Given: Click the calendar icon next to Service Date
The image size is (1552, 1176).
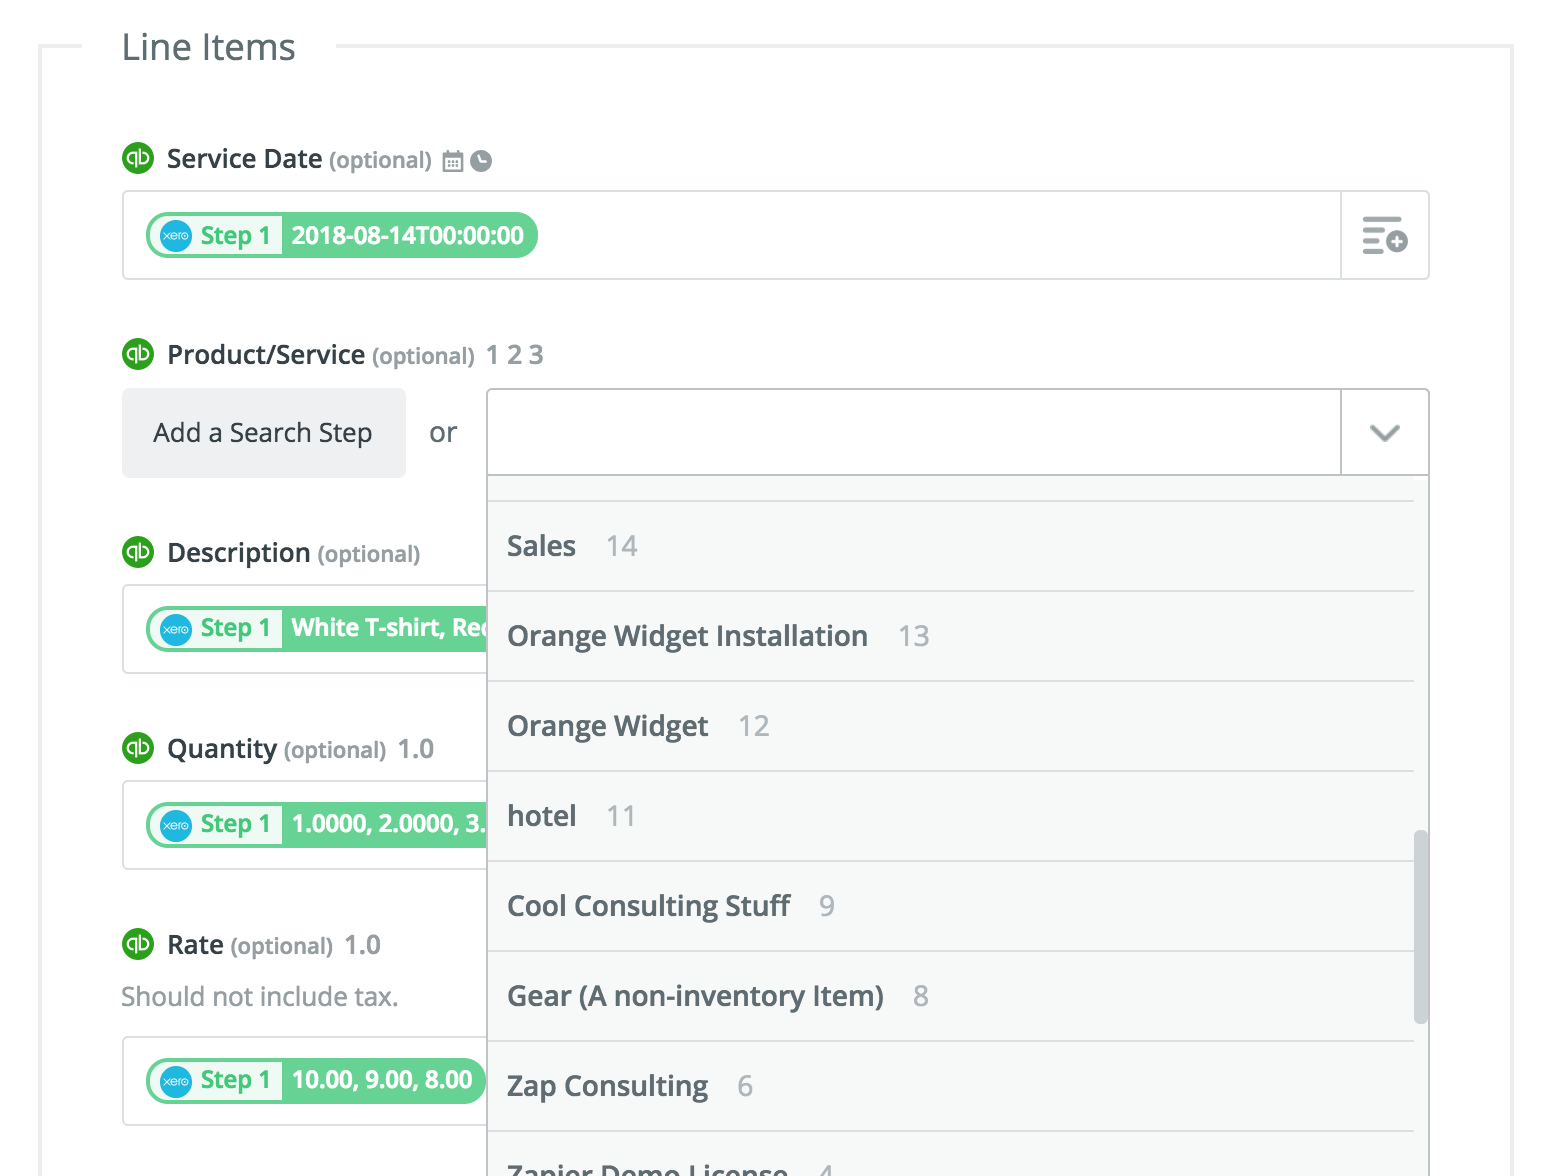Looking at the screenshot, I should 453,161.
